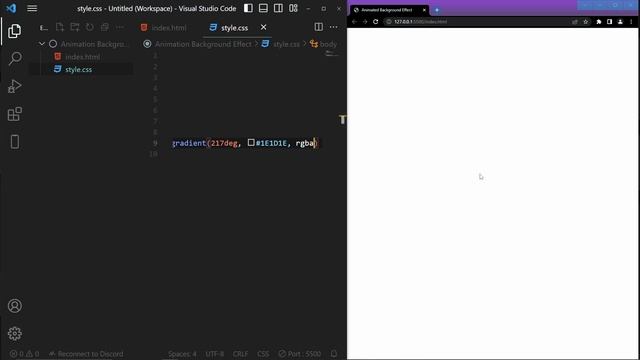Image resolution: width=640 pixels, height=360 pixels.
Task: Select style.css in the Explorer tree
Action: coord(78,69)
